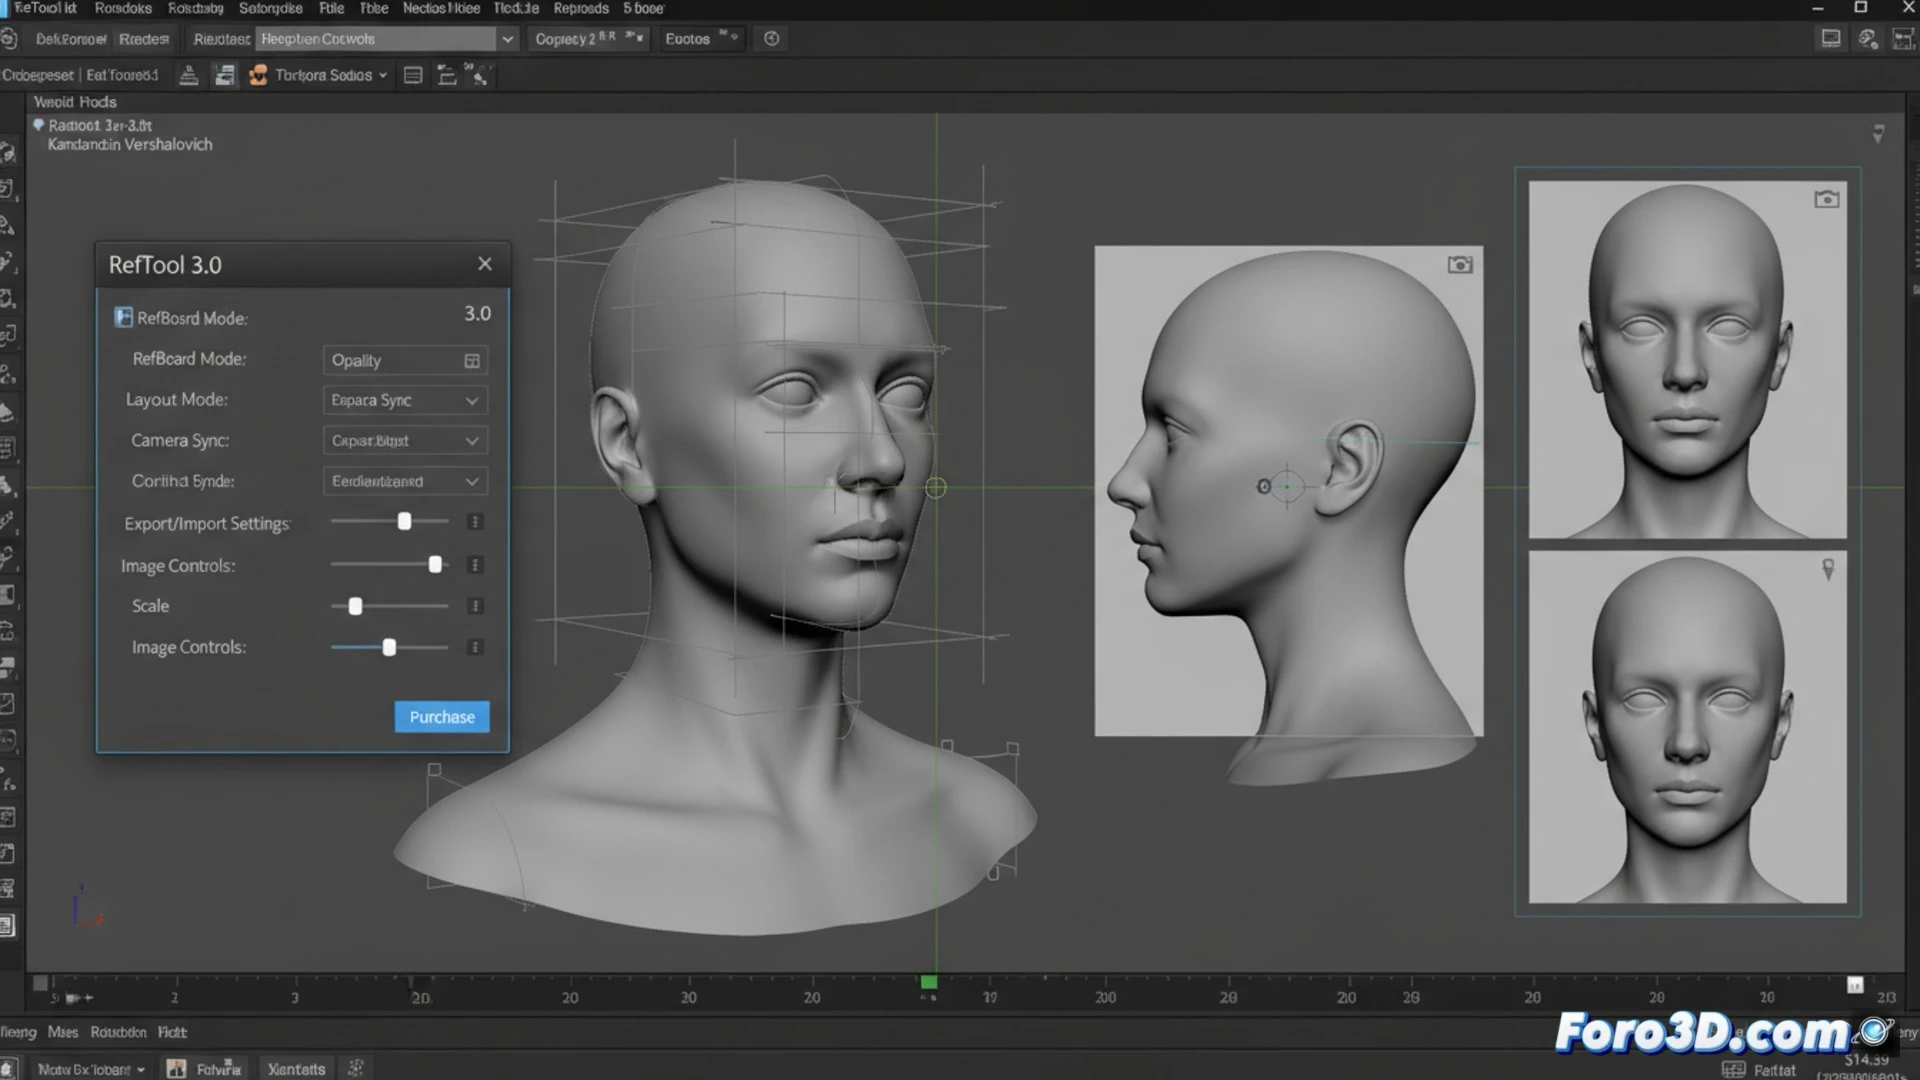1920x1080 pixels.
Task: Switch to the Xantetts tab at the bottom
Action: pyautogui.click(x=296, y=1069)
